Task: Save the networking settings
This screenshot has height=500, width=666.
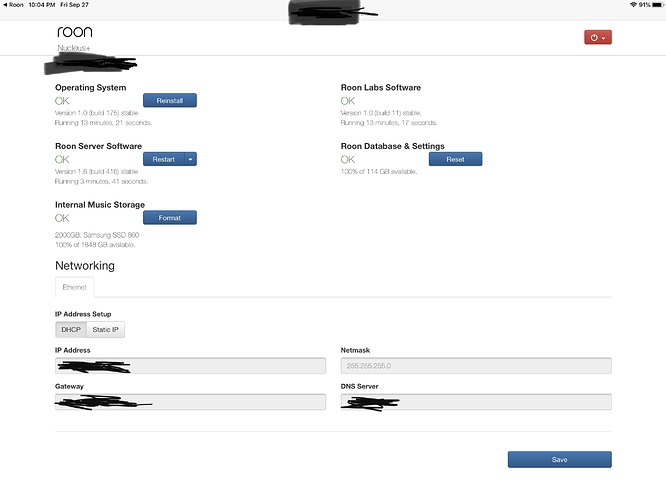Action: coord(559,460)
